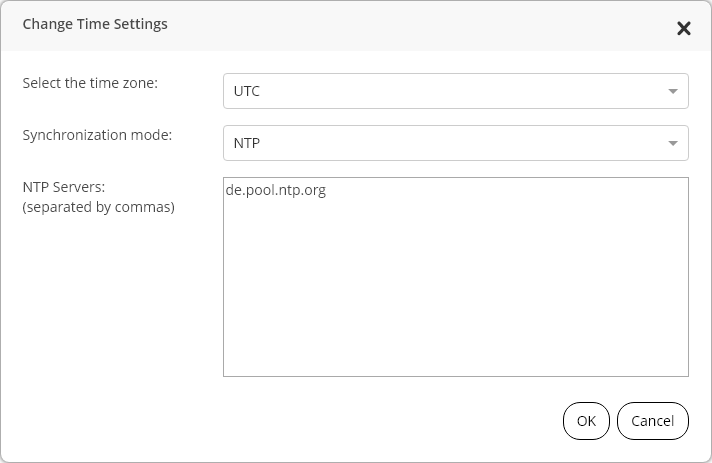Click on the de.pool.ntp.org server entry
The width and height of the screenshot is (712, 463).
point(276,190)
